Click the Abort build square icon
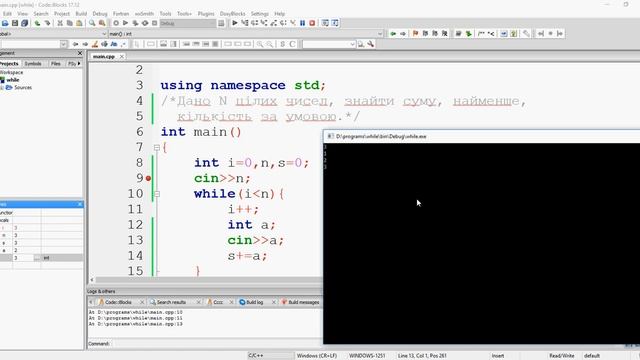Image resolution: width=640 pixels, height=360 pixels. [x=155, y=23]
